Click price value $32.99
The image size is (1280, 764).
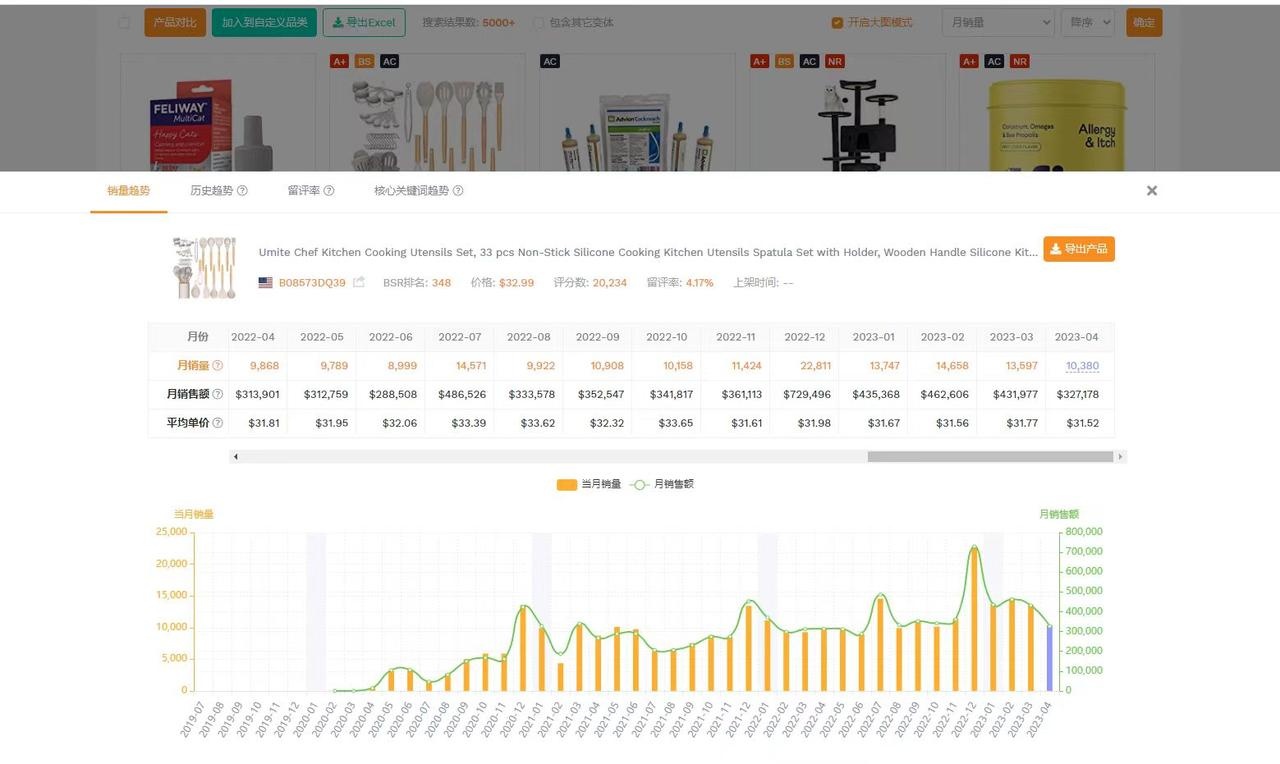pyautogui.click(x=516, y=283)
